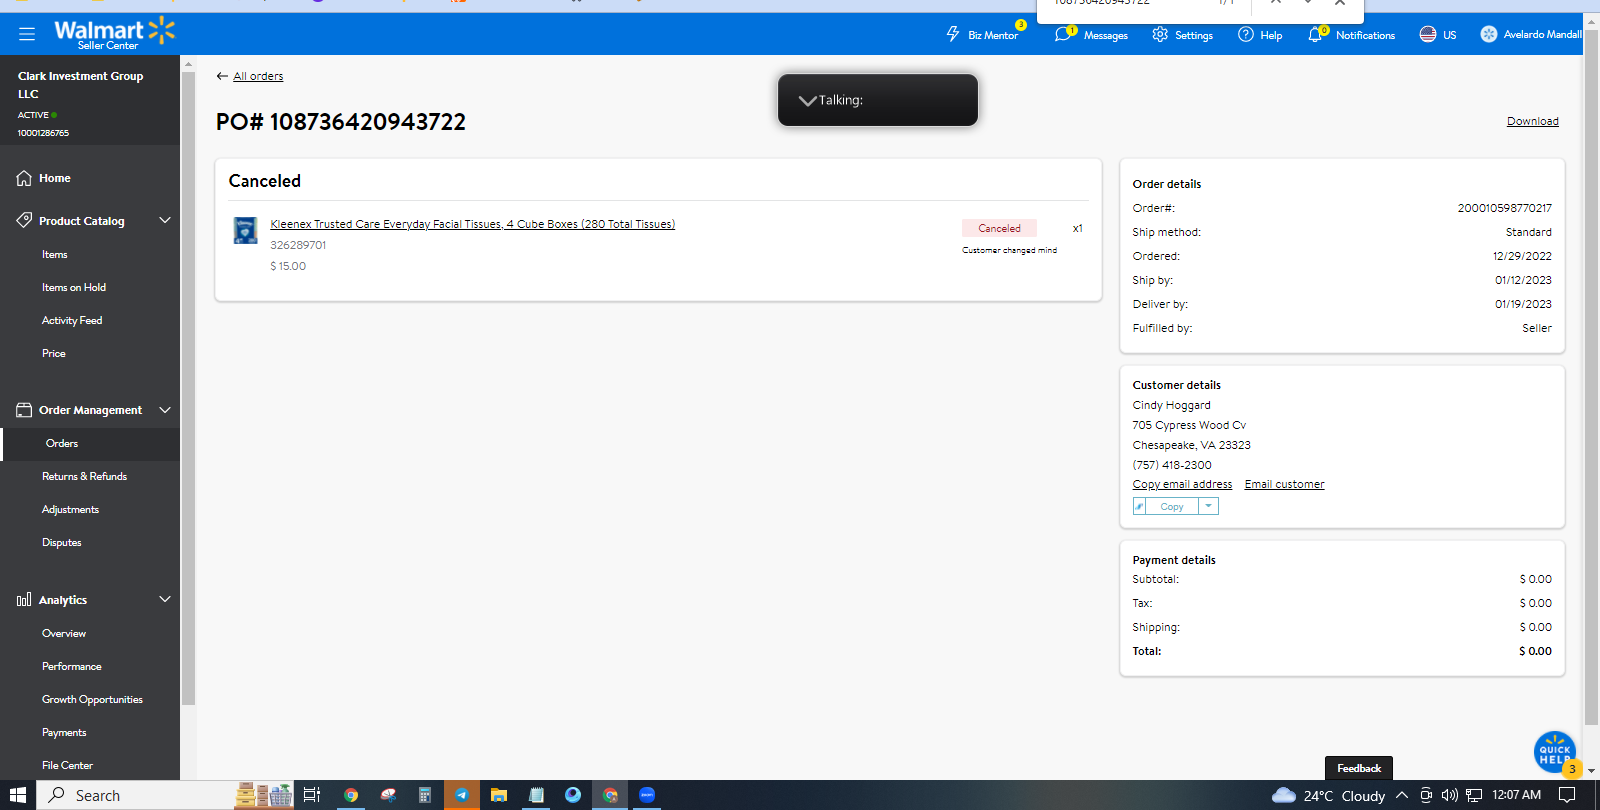Open Settings gear icon
Image resolution: width=1600 pixels, height=810 pixels.
click(x=1160, y=34)
